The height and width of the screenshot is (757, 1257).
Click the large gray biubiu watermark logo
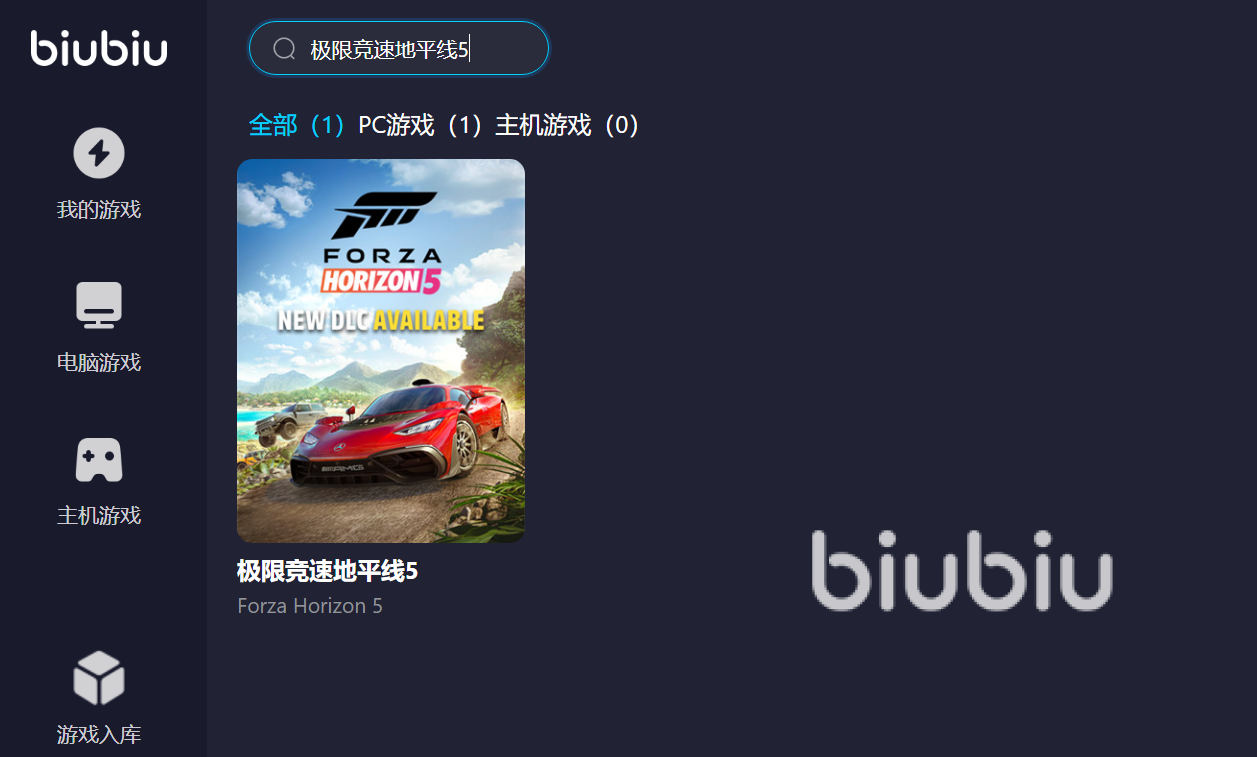pos(962,571)
